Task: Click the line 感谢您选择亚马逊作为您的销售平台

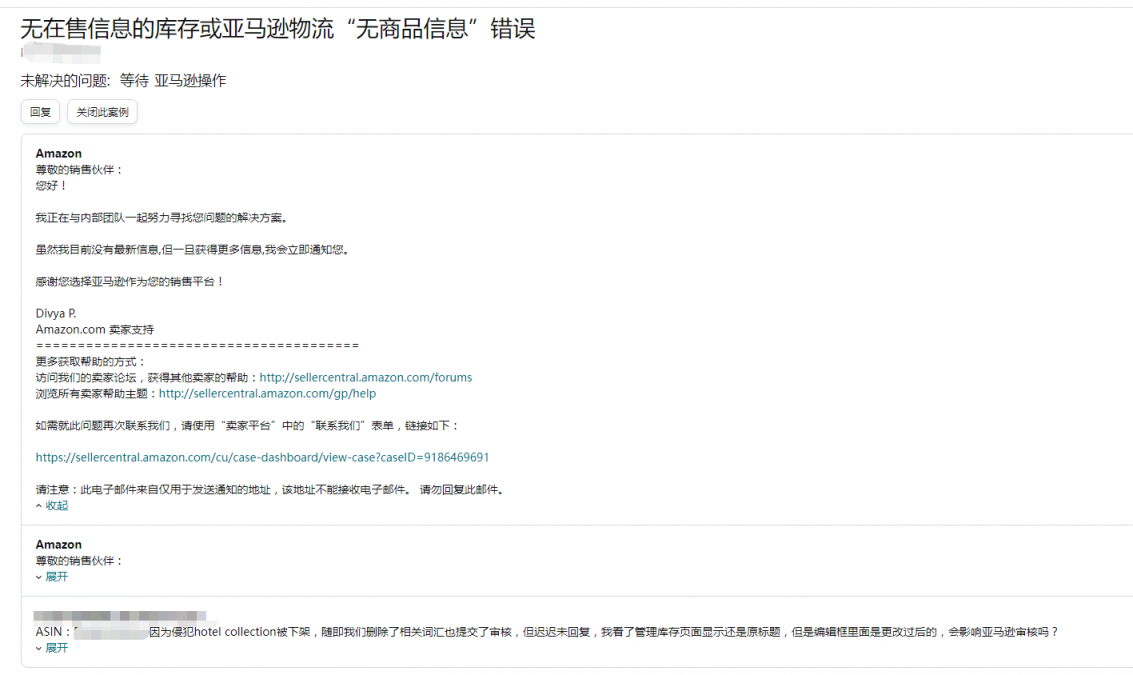Action: pyautogui.click(x=130, y=281)
